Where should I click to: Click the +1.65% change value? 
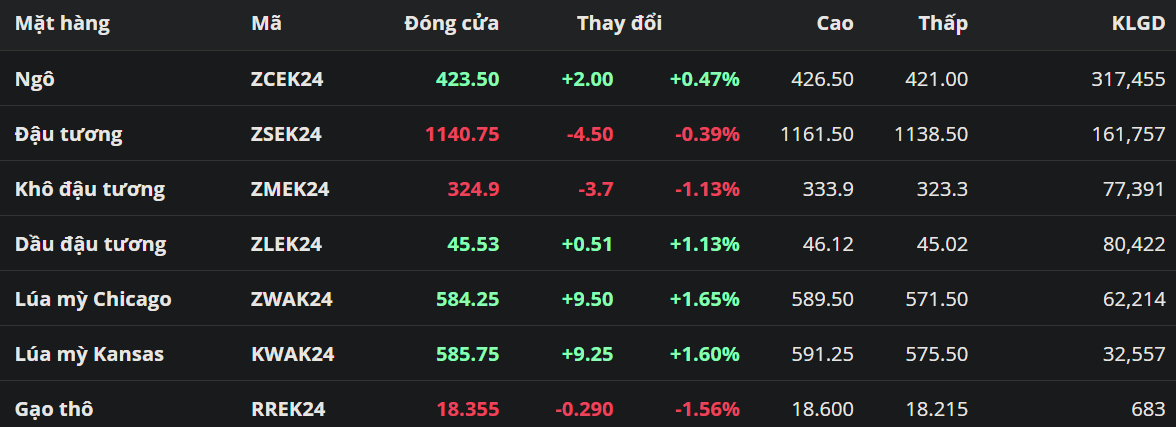tap(705, 299)
